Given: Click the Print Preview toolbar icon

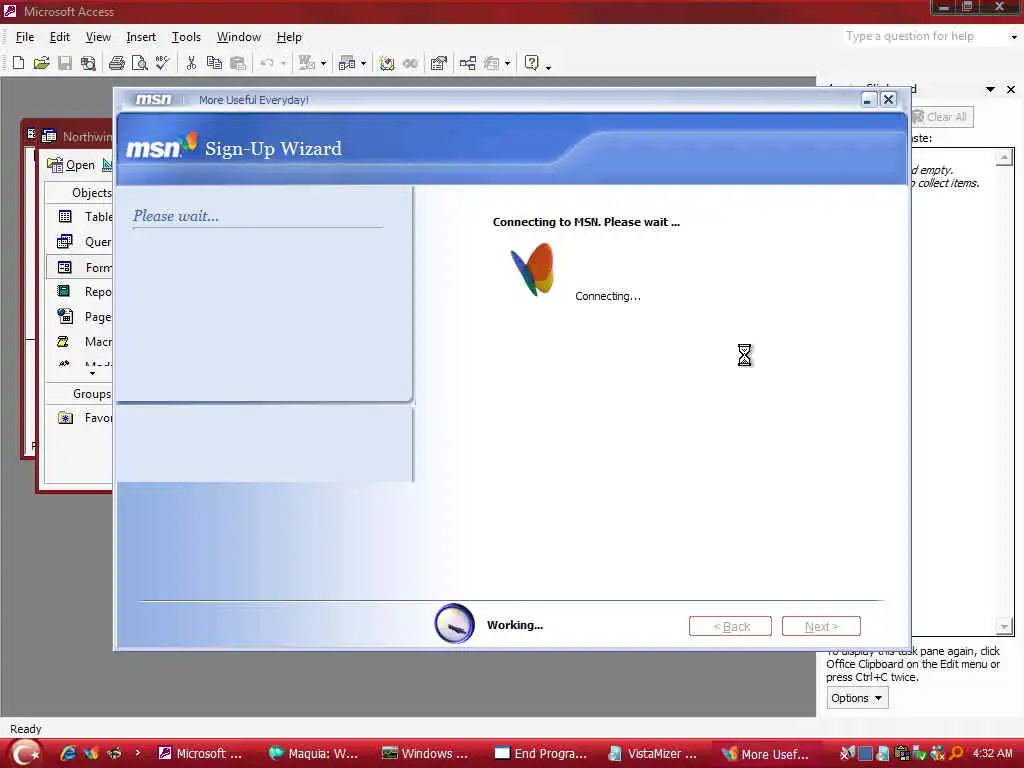Looking at the screenshot, I should tap(139, 63).
